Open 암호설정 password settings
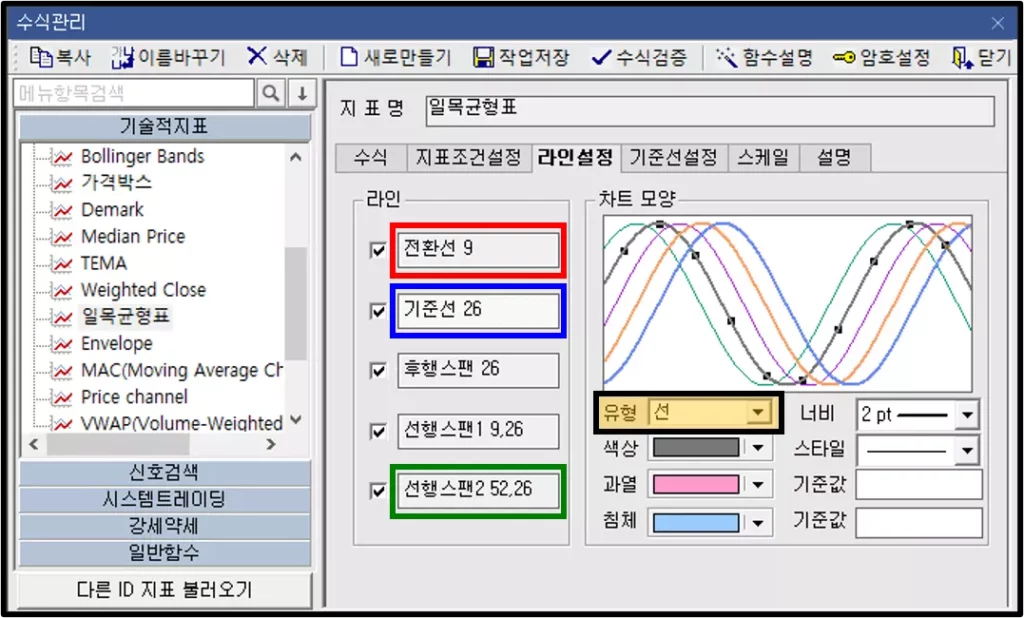 pyautogui.click(x=881, y=58)
